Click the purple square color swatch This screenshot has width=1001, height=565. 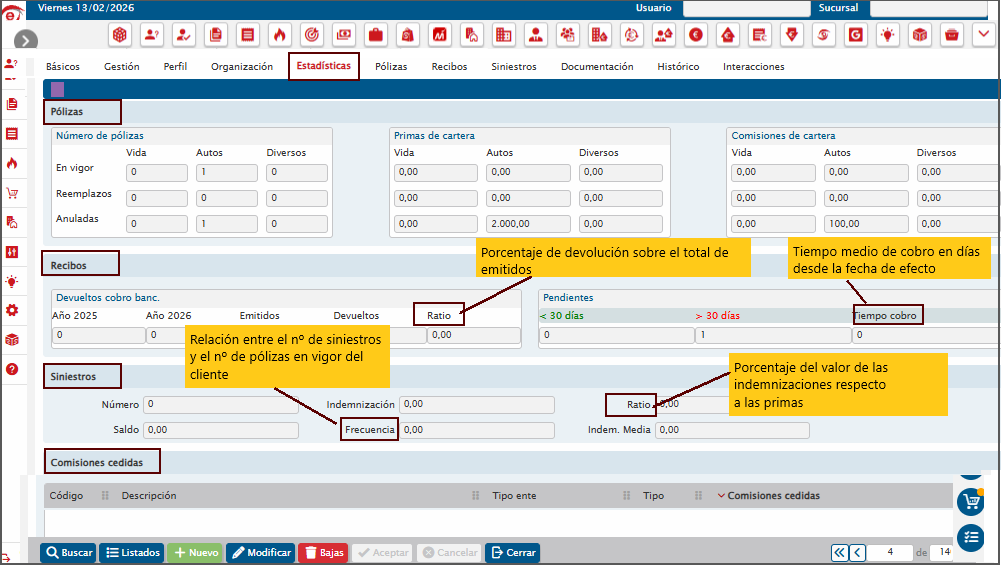(57, 89)
